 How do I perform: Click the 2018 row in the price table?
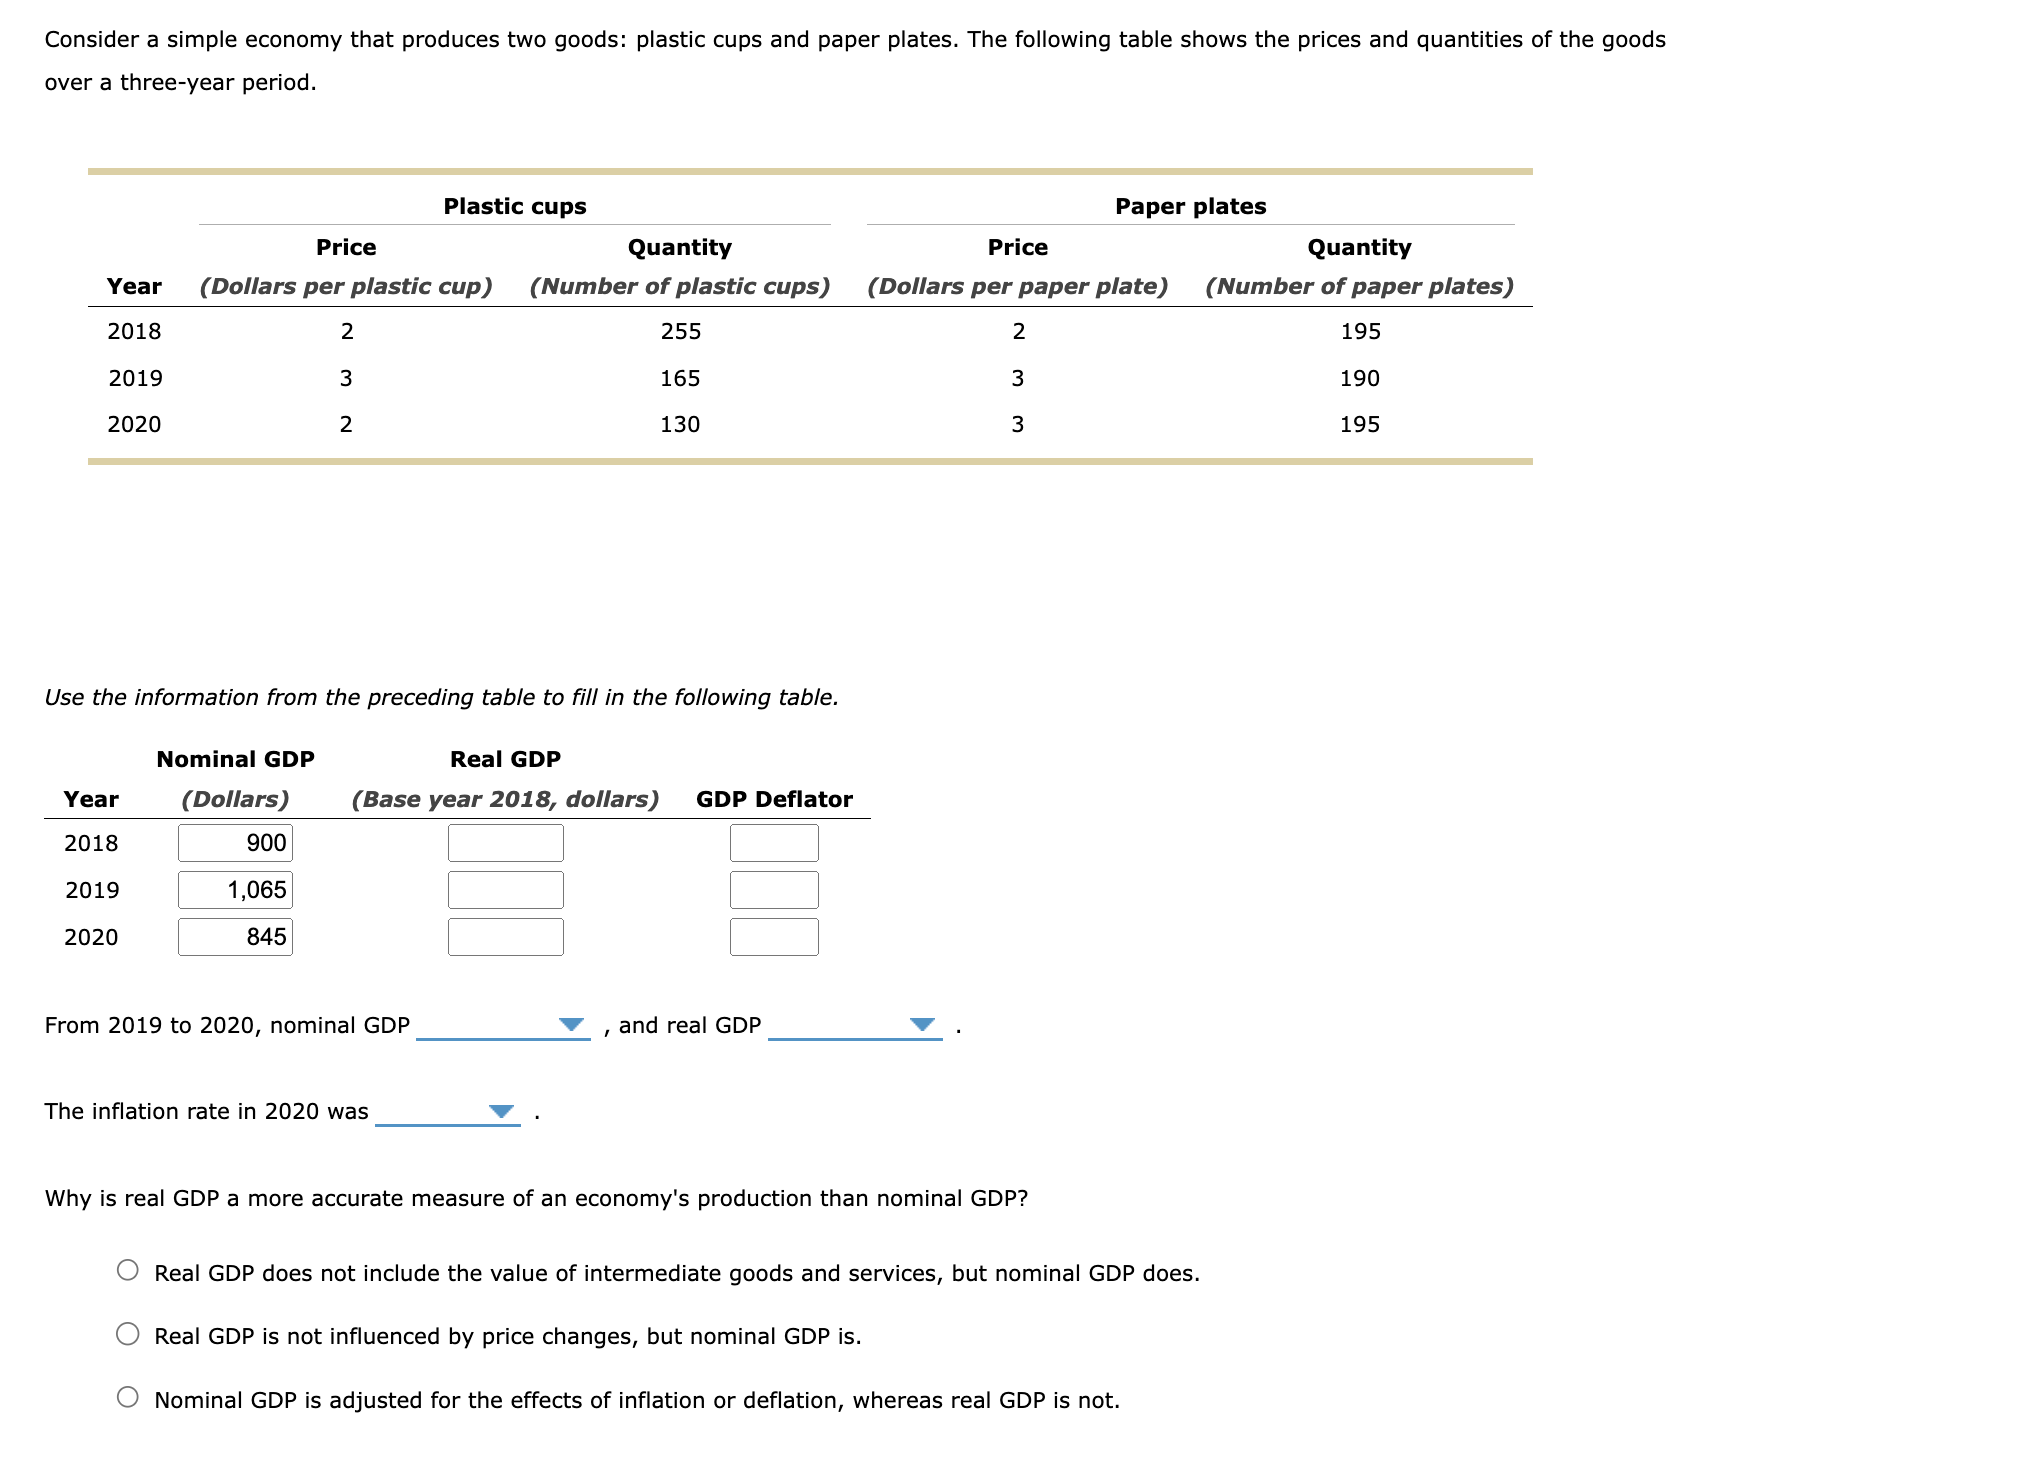135,331
